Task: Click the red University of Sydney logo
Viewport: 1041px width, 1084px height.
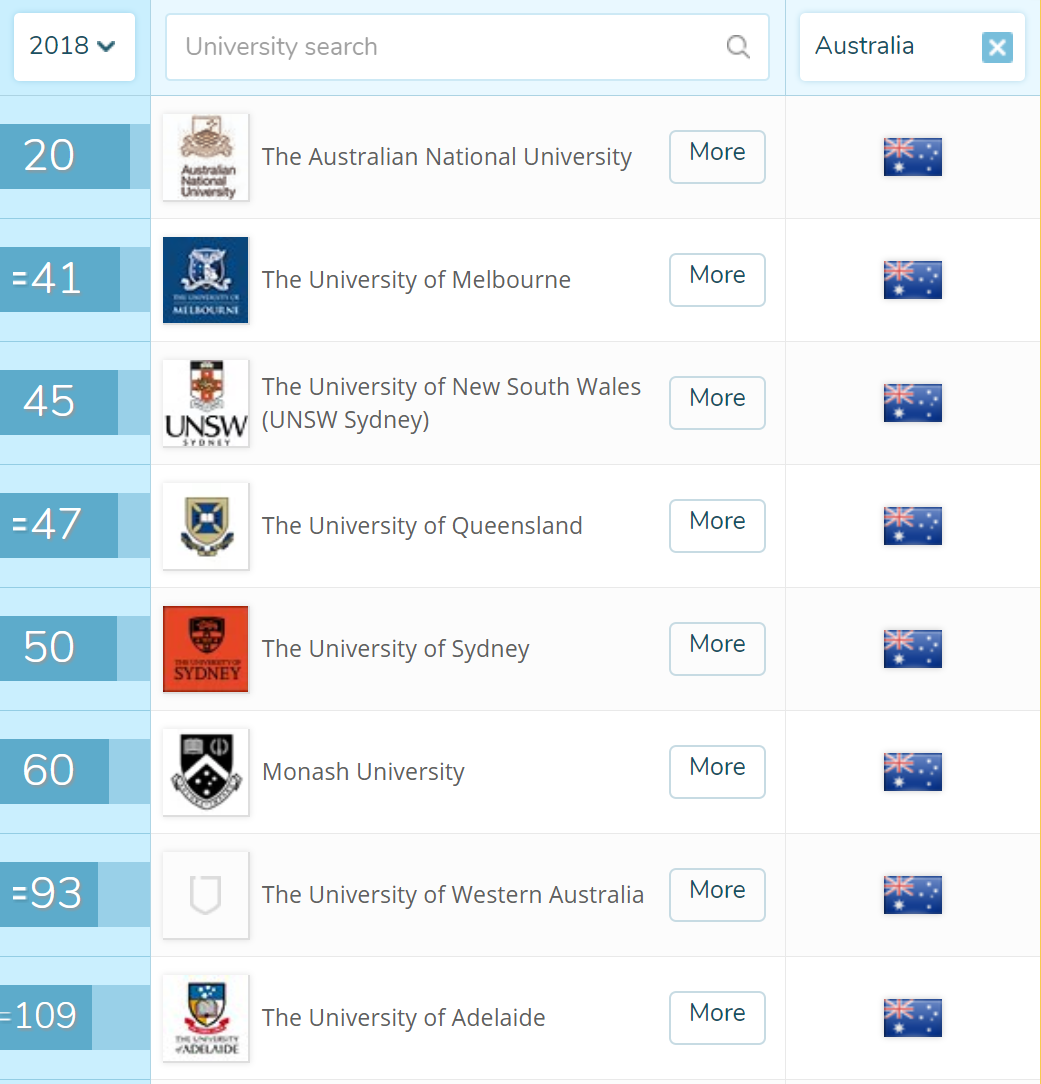Action: [205, 649]
